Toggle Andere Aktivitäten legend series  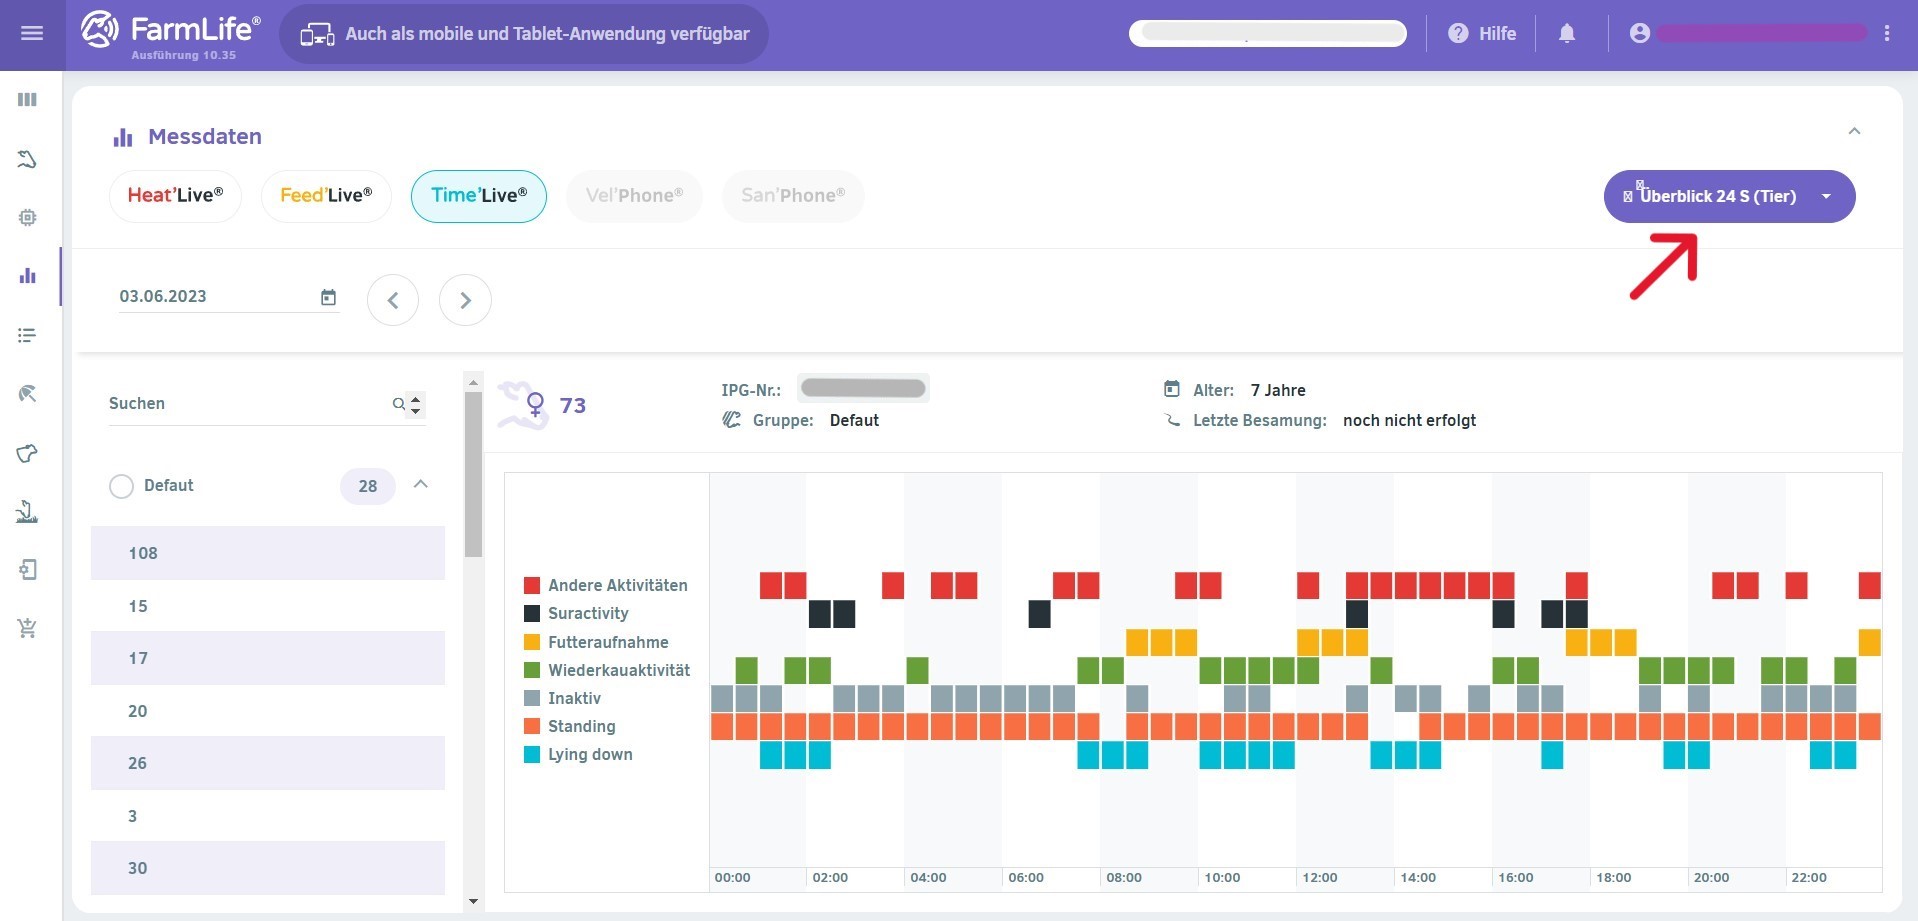click(617, 586)
